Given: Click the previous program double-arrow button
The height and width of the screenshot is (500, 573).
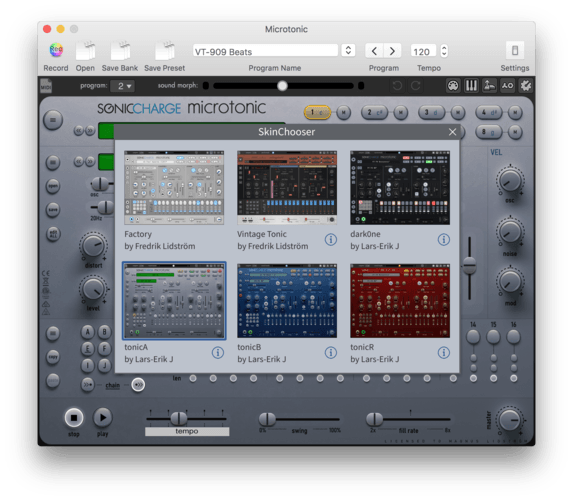Looking at the screenshot, I should point(79,130).
